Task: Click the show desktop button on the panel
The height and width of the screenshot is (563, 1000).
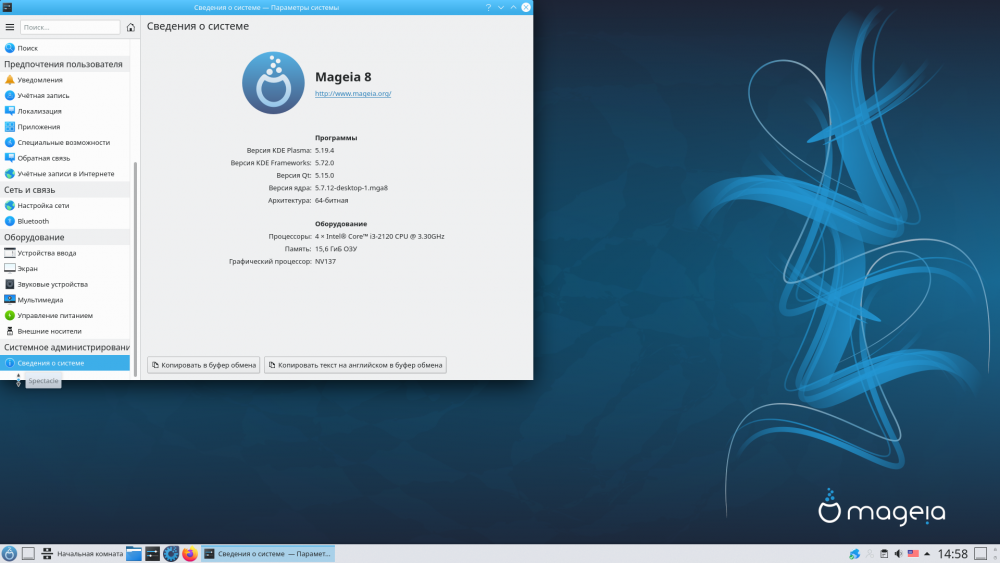Action: pyautogui.click(x=981, y=553)
